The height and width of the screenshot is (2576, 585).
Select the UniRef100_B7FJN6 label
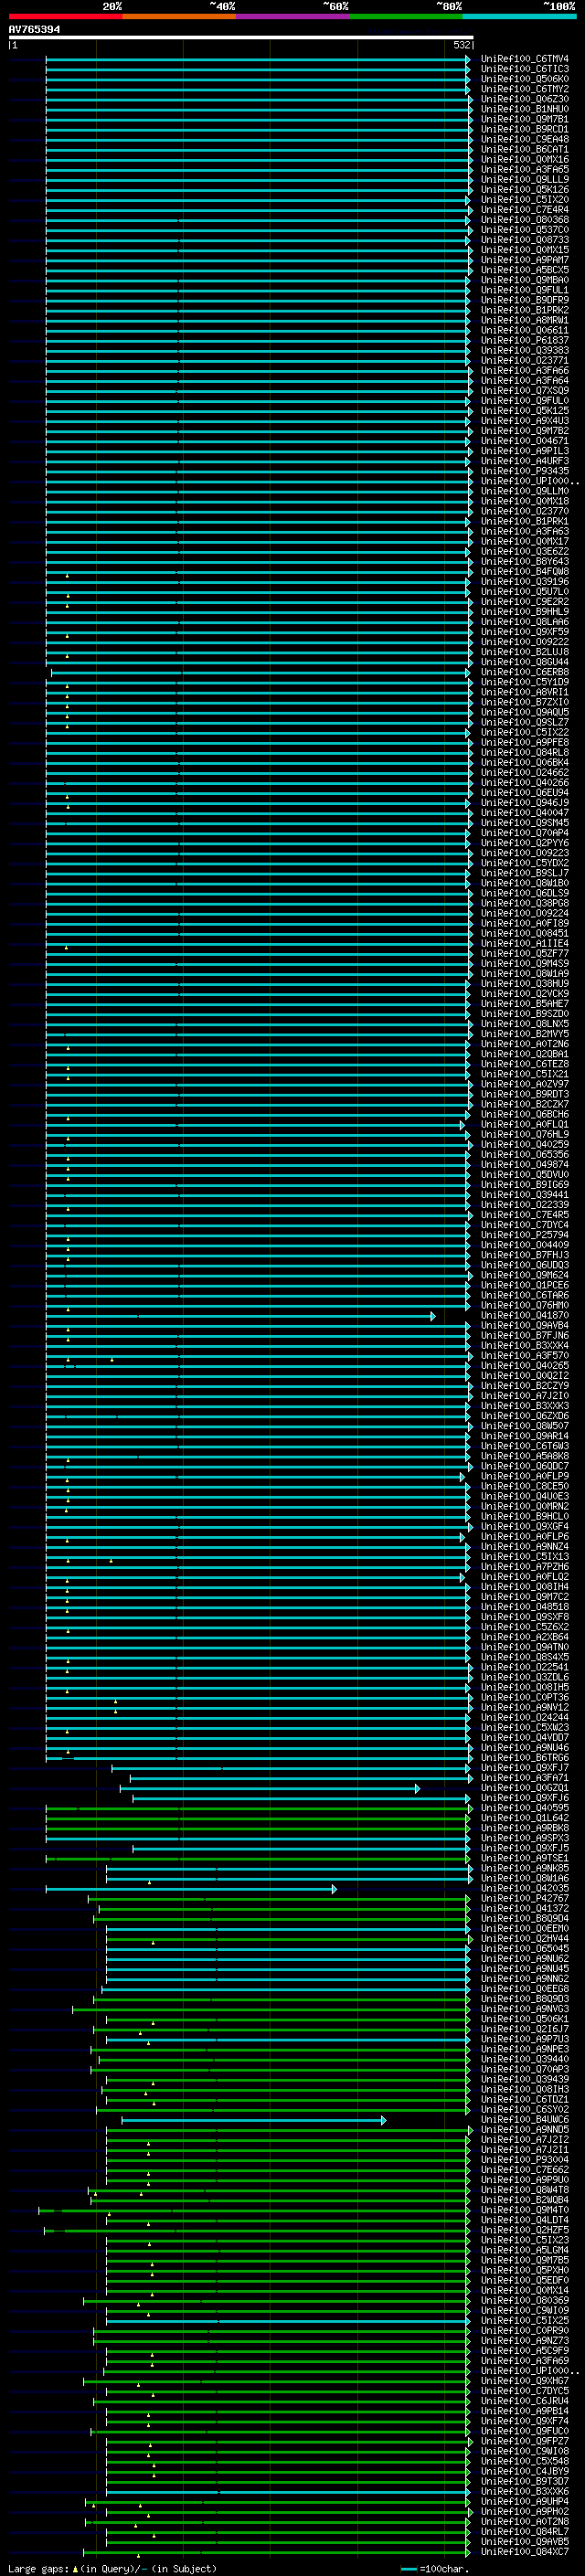[525, 1335]
